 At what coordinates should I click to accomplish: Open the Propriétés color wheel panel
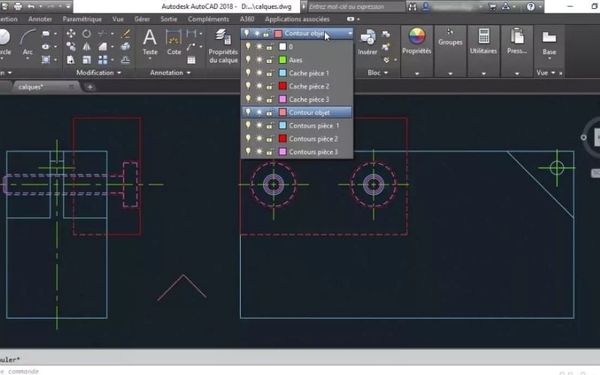[417, 41]
